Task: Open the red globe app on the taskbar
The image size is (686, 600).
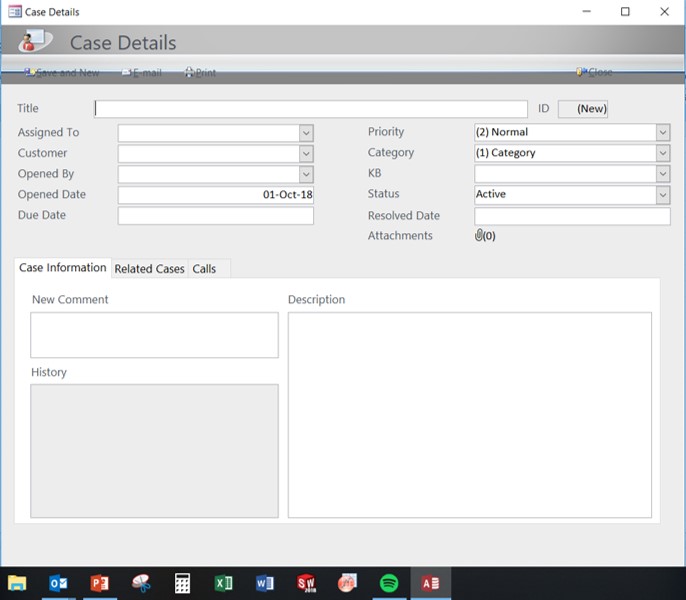Action: point(347,583)
